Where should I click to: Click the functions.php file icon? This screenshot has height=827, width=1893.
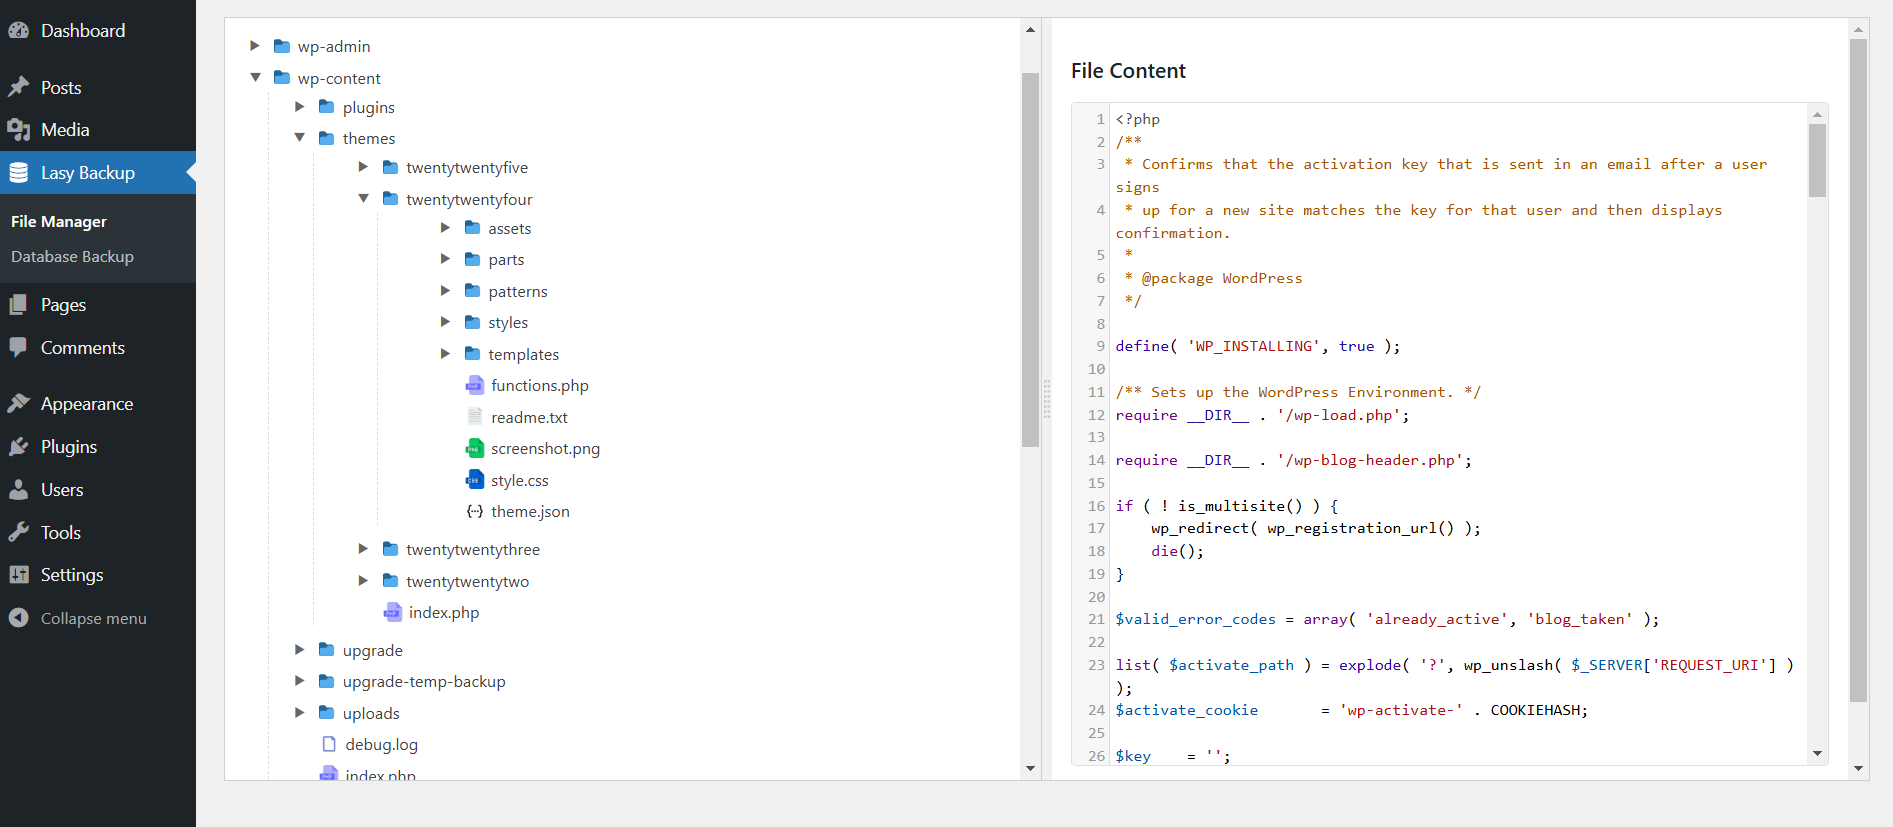(475, 385)
